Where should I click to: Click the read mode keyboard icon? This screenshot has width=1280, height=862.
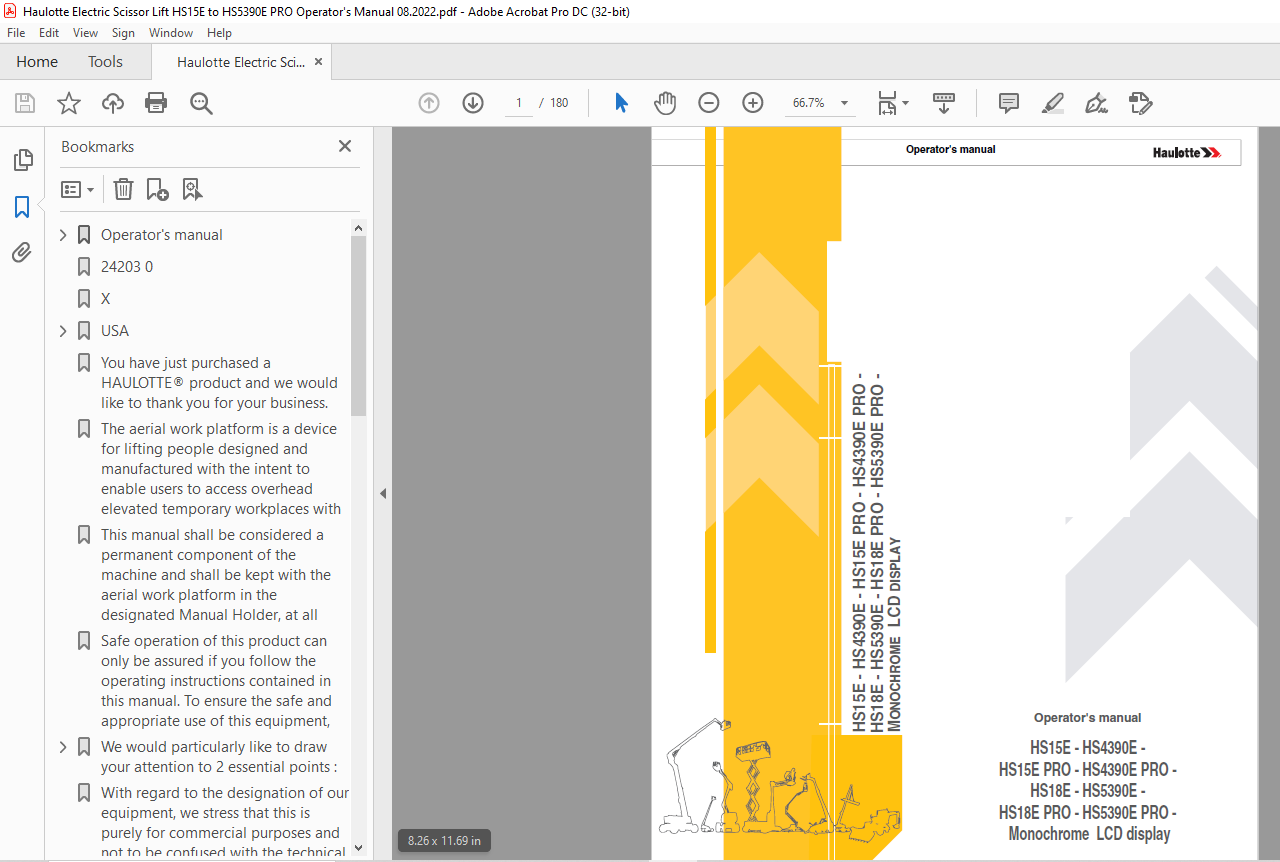coord(944,103)
